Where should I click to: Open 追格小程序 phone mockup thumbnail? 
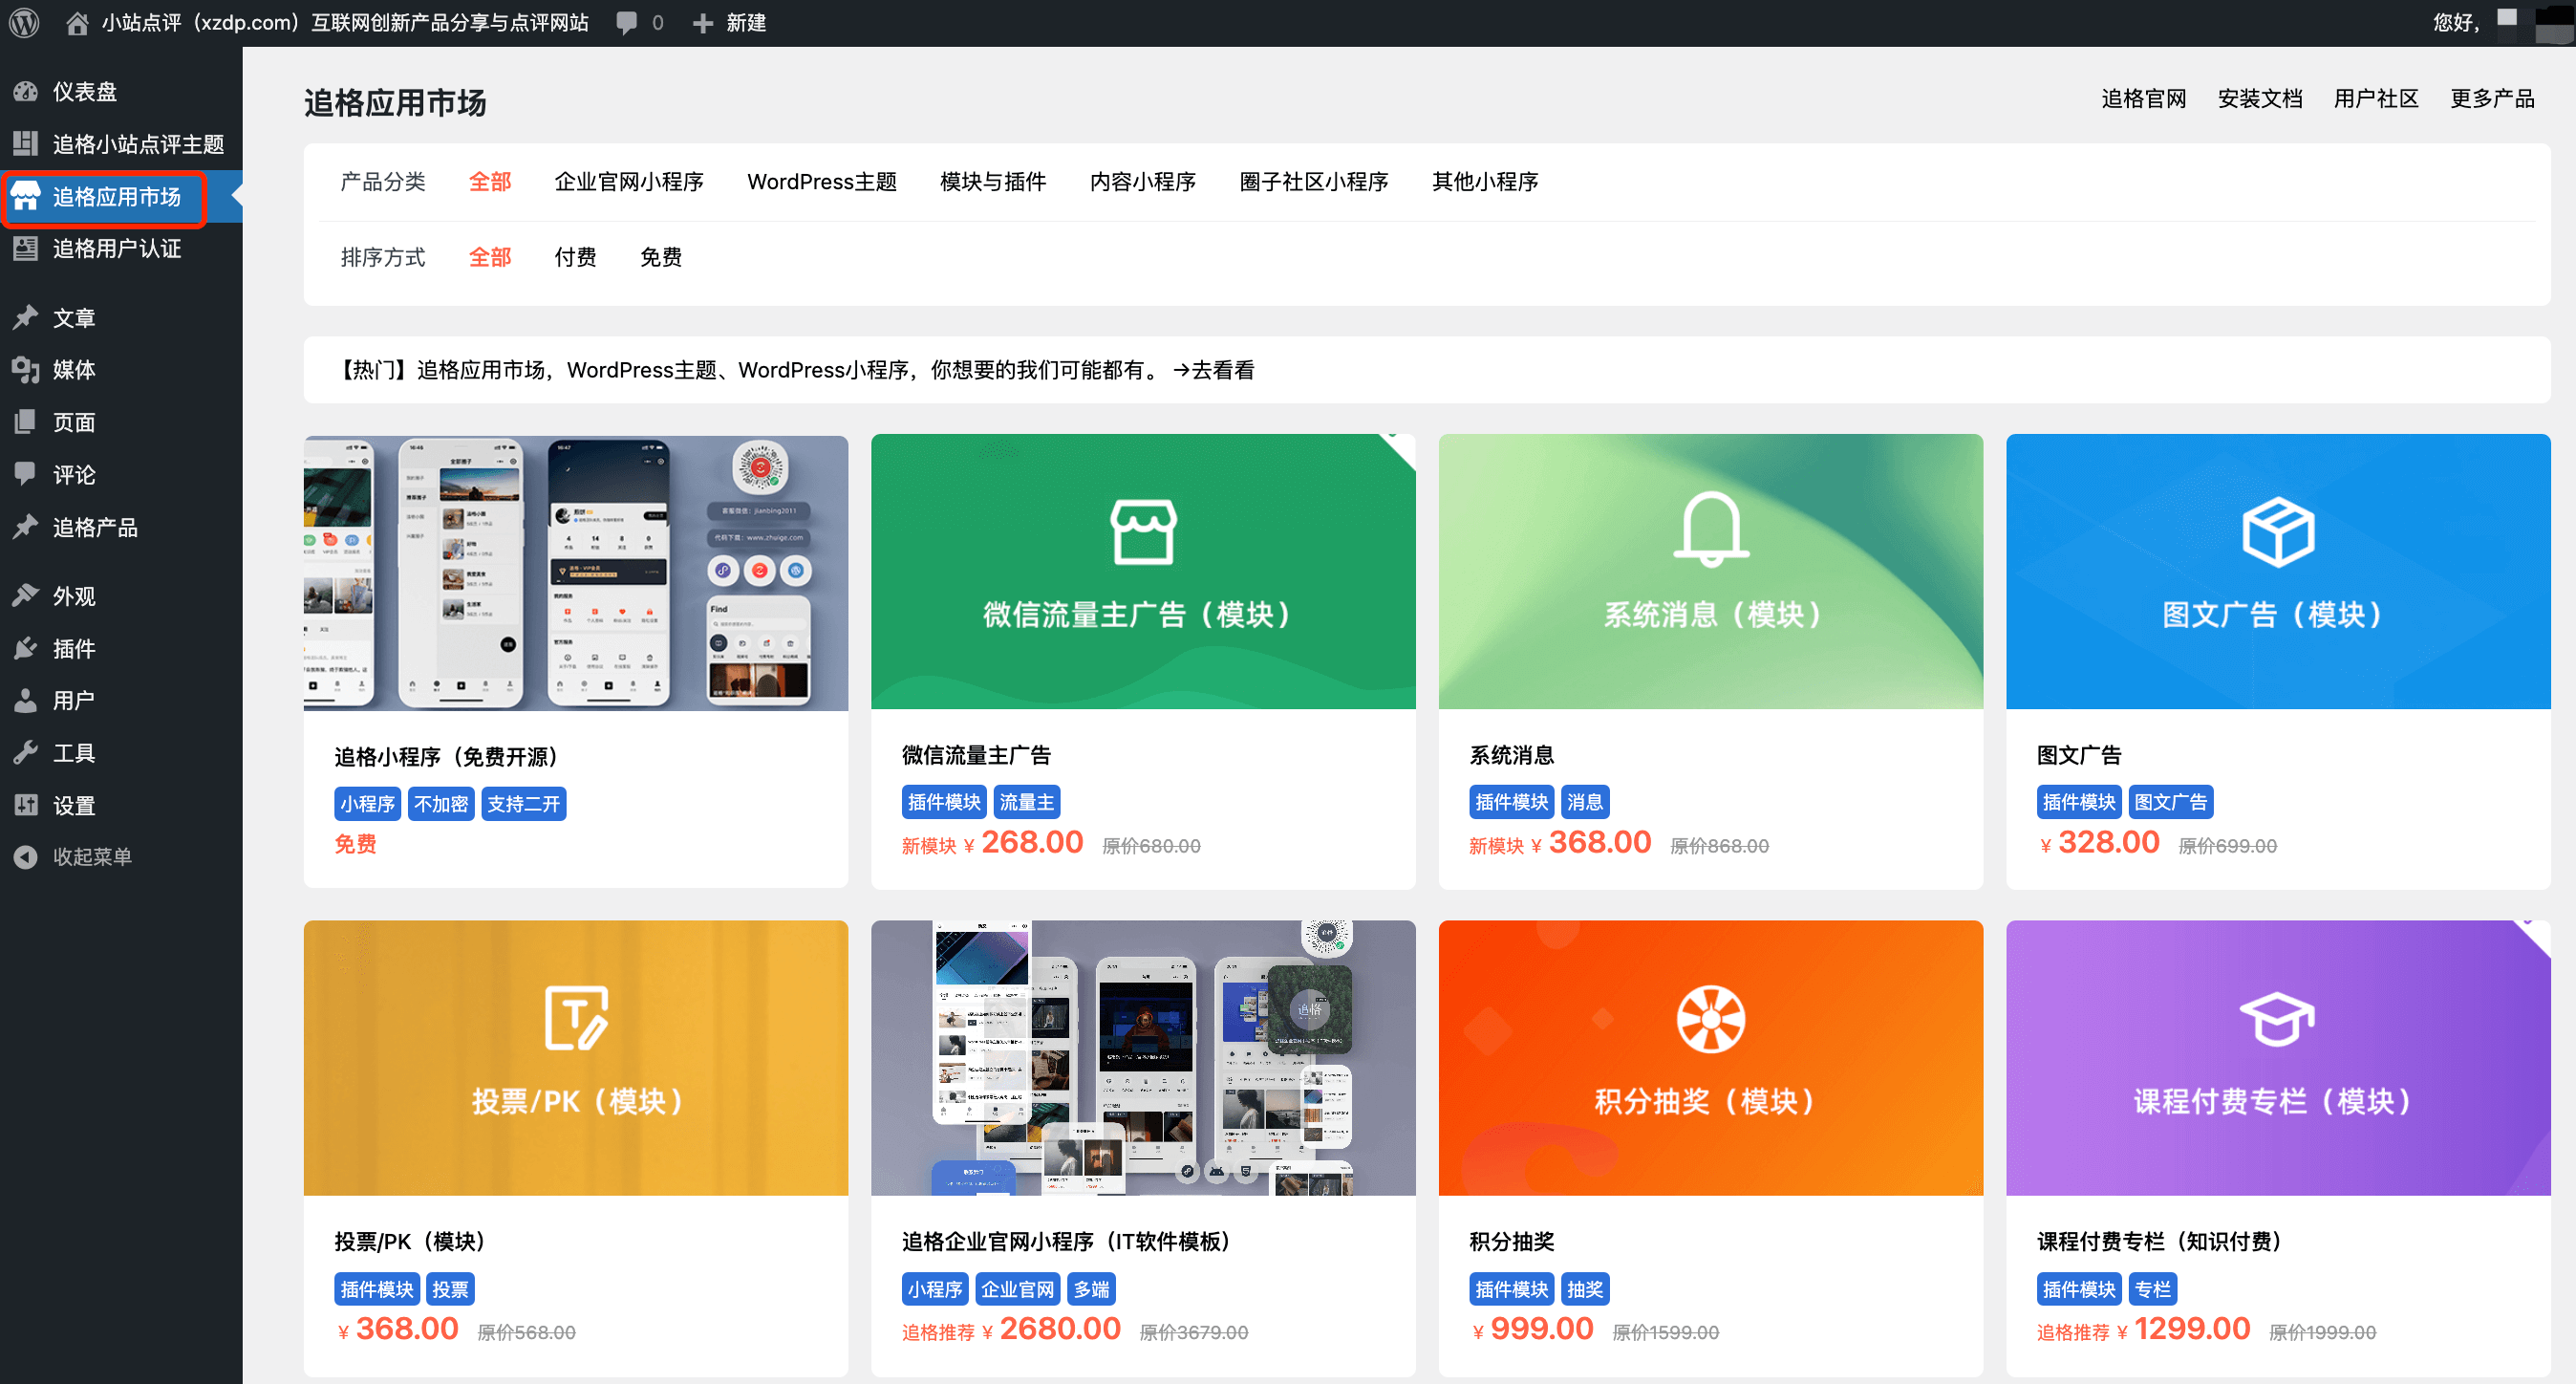click(x=576, y=572)
